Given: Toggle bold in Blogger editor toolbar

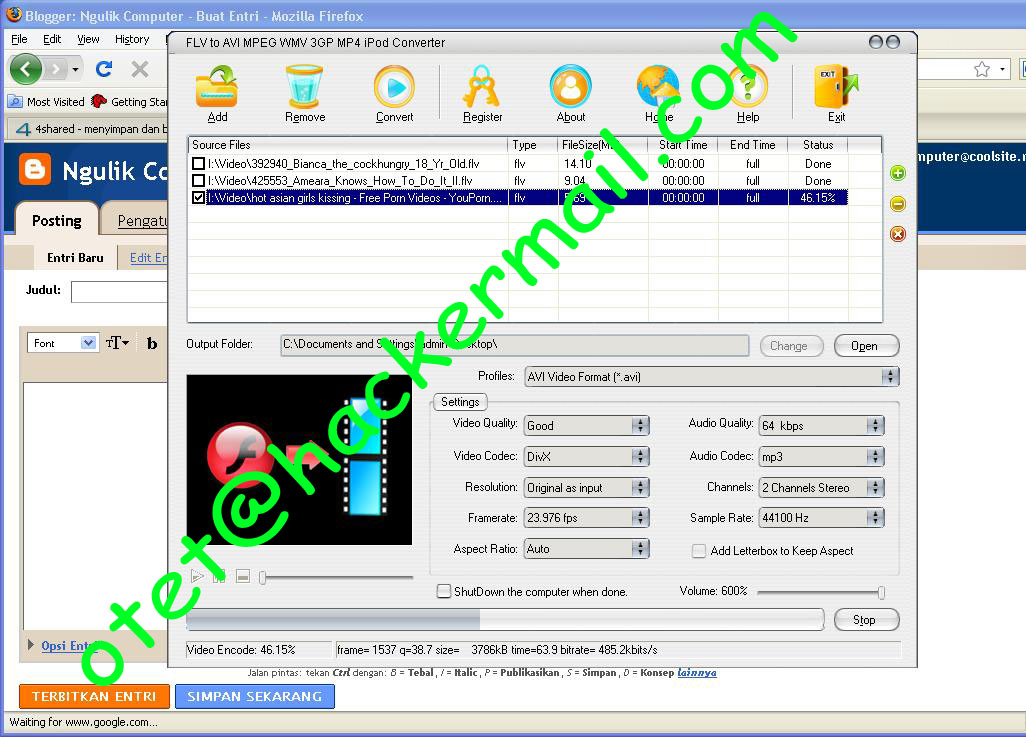Looking at the screenshot, I should pyautogui.click(x=152, y=343).
